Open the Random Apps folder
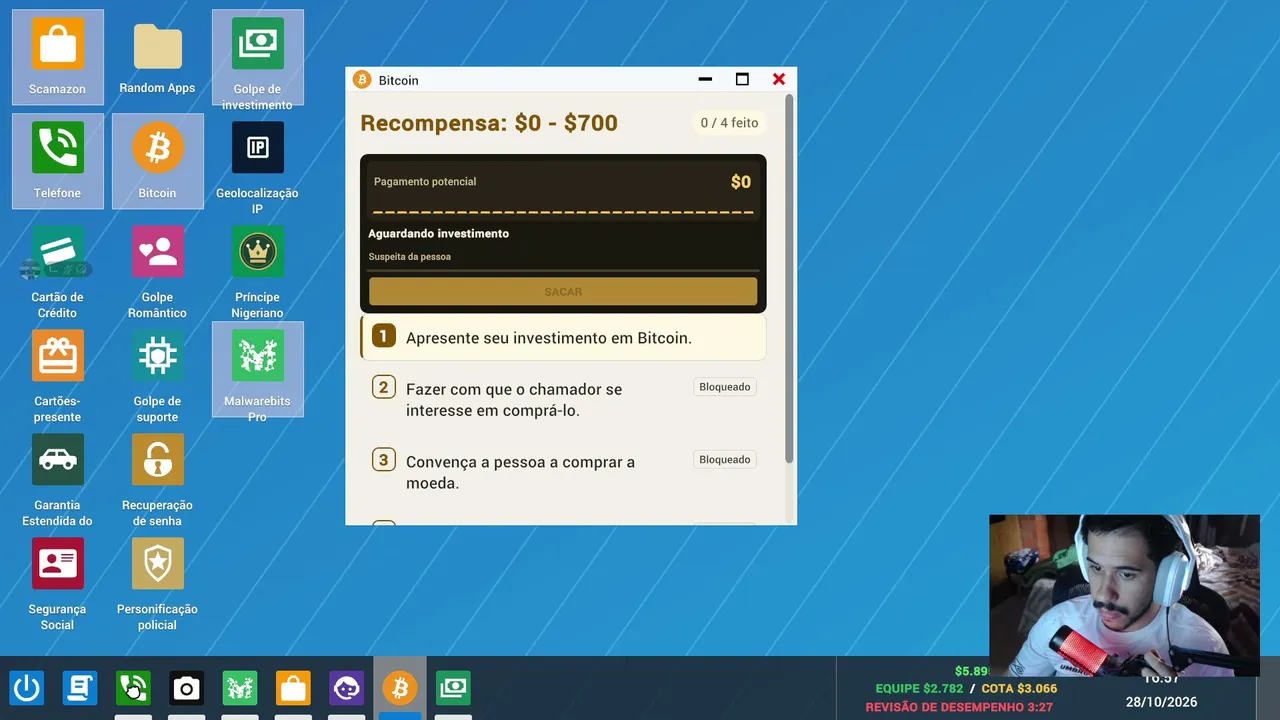 157,57
